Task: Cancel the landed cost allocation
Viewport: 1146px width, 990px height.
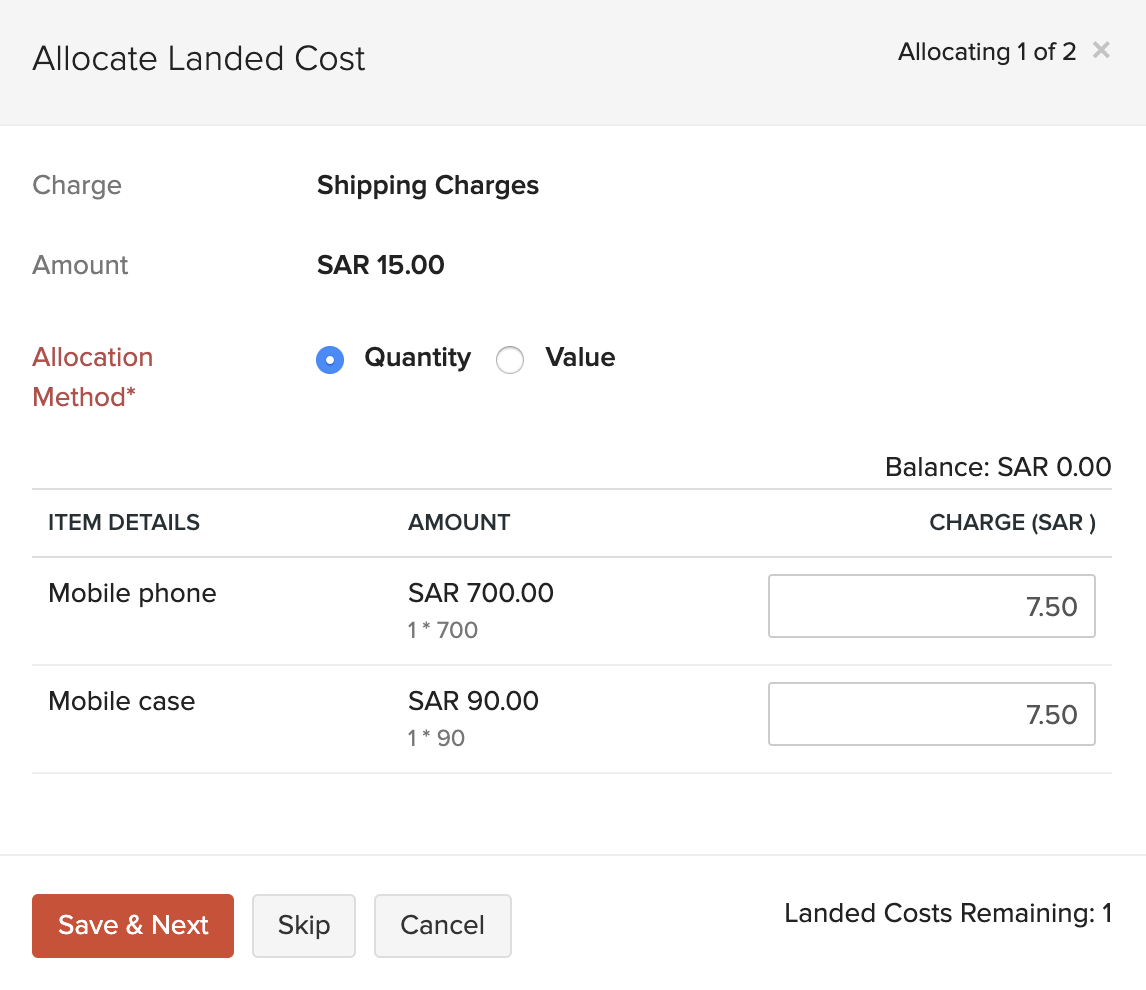Action: [442, 925]
